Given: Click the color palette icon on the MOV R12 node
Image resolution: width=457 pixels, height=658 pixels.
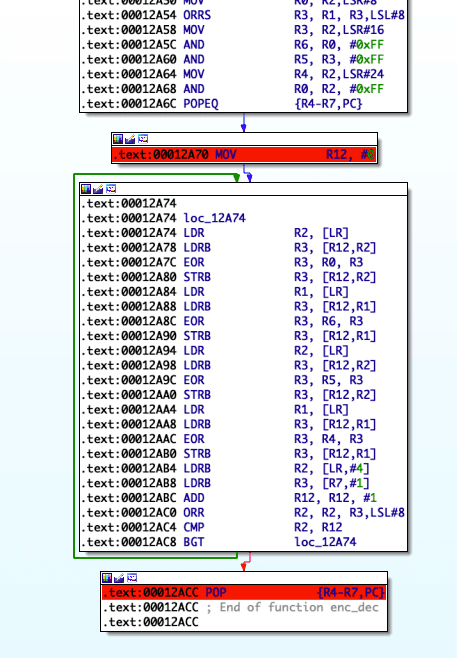Looking at the screenshot, I should 118,139.
